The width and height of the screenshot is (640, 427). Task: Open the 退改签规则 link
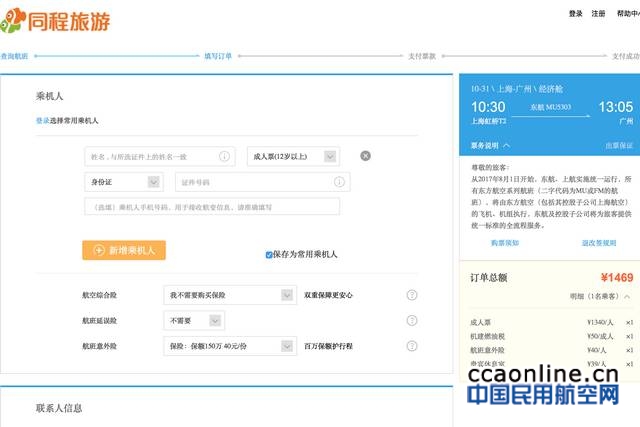pyautogui.click(x=597, y=243)
